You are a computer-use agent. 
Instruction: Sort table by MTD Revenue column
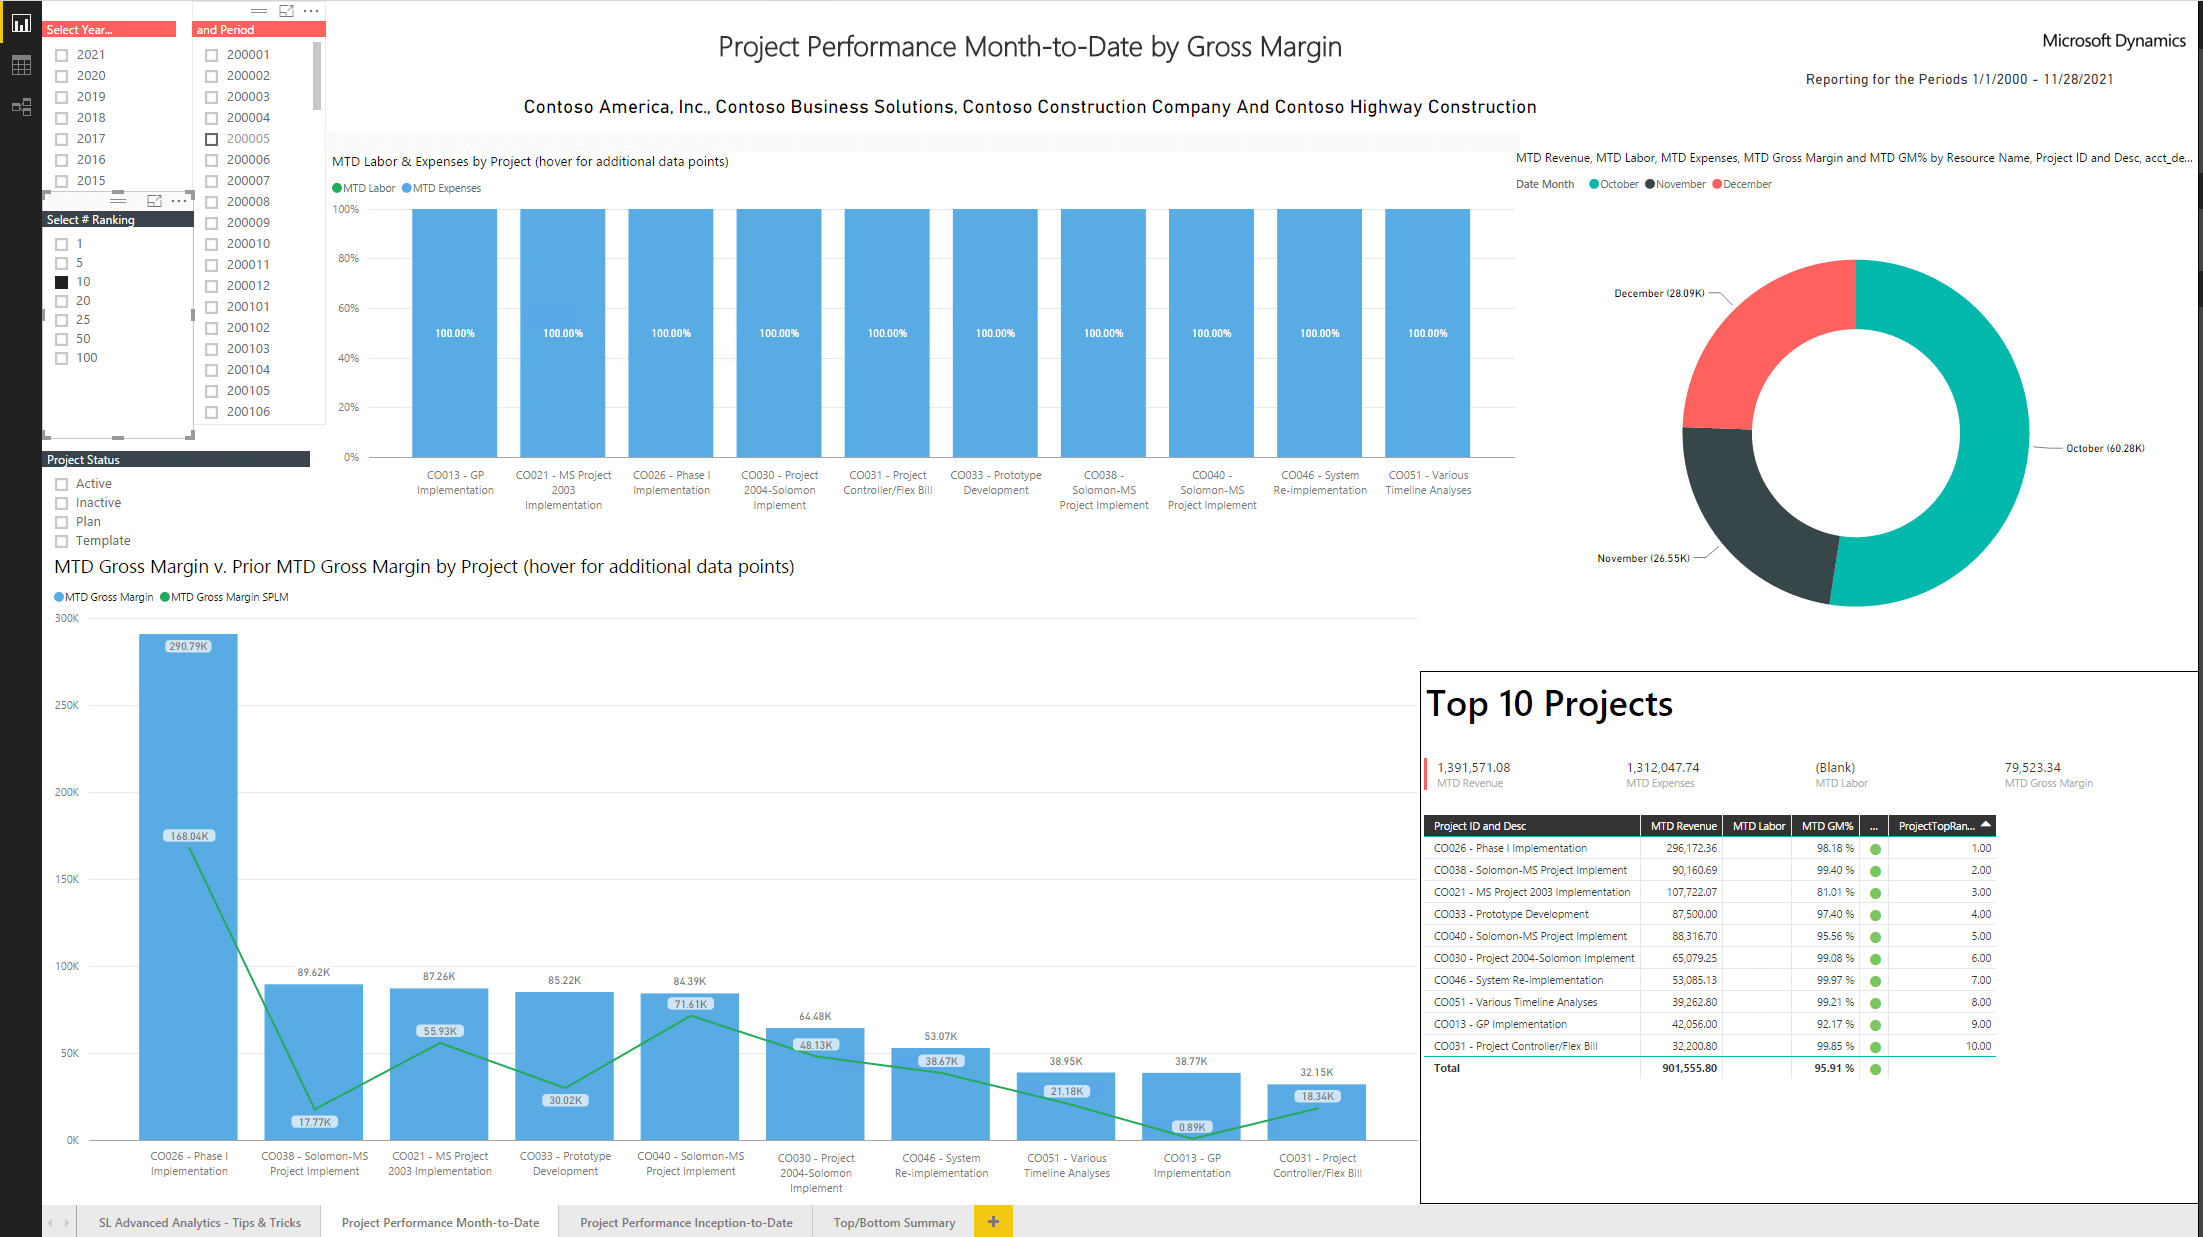point(1682,826)
